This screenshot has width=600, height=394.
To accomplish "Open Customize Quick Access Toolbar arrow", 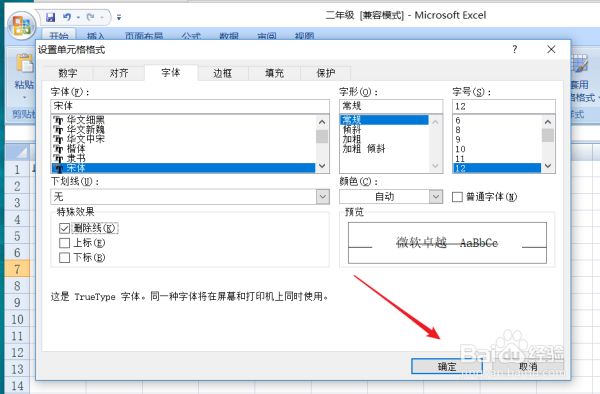I will [x=119, y=18].
